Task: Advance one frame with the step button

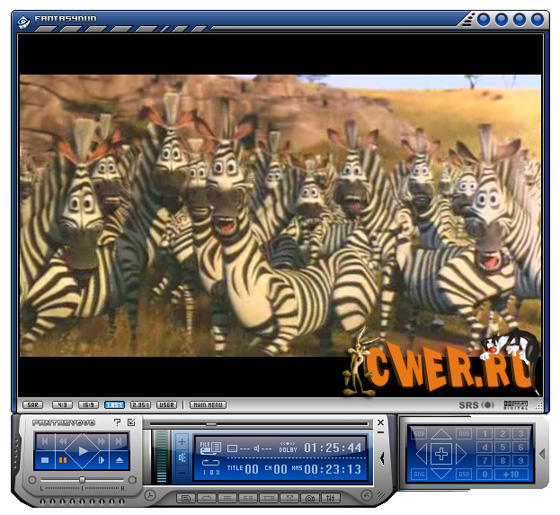Action: point(101,460)
